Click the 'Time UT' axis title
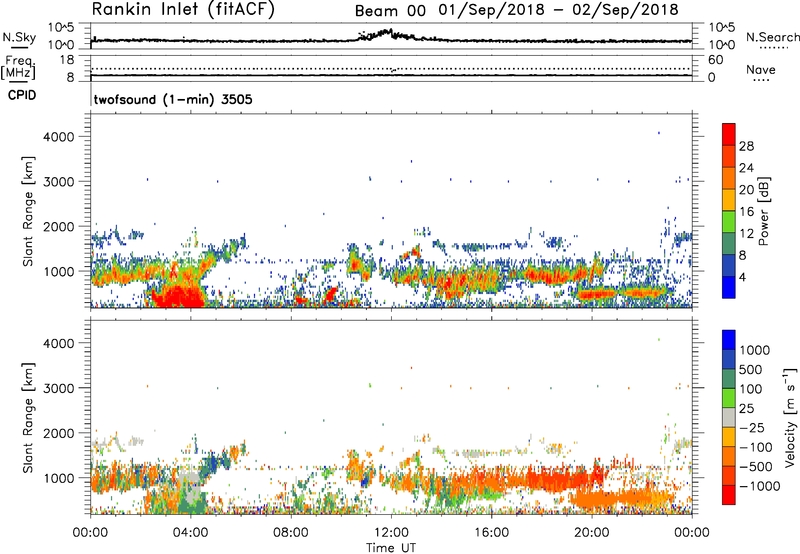Image resolution: width=800 pixels, height=554 pixels. [x=391, y=548]
